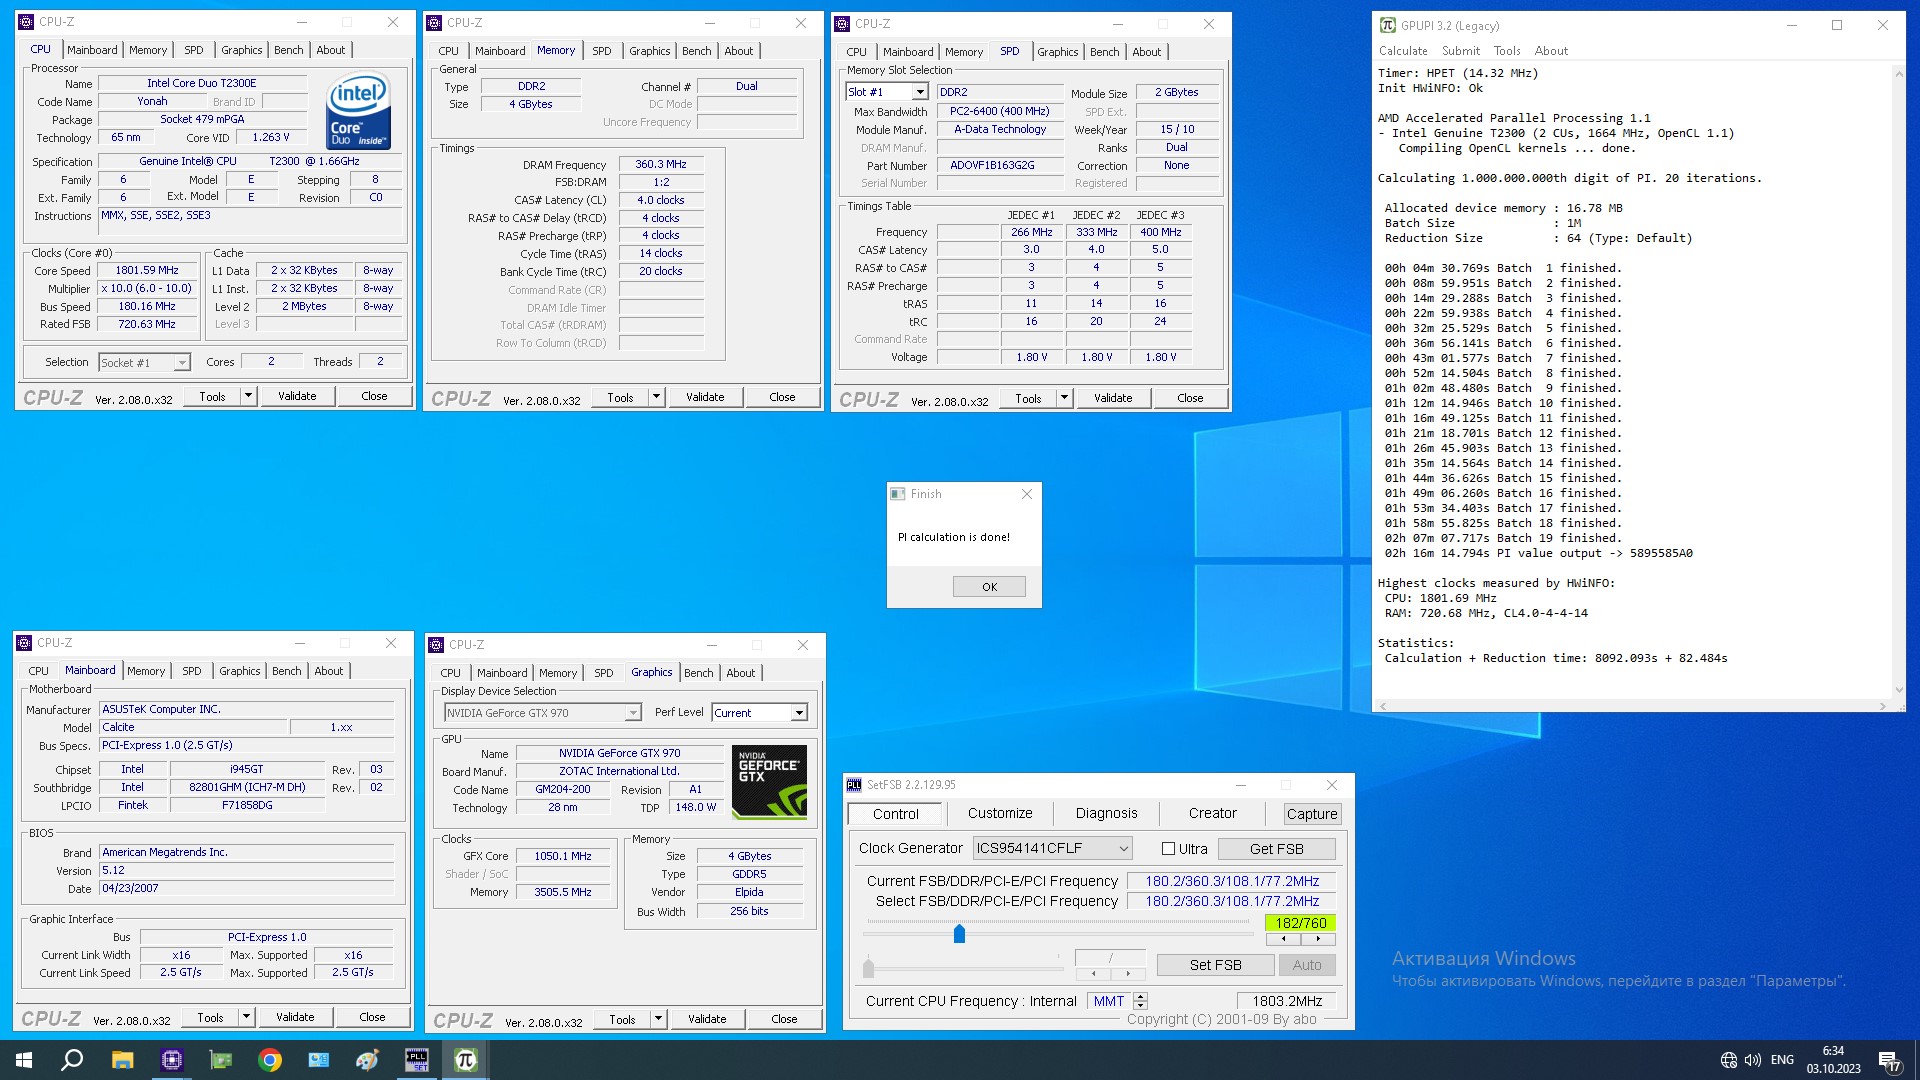The width and height of the screenshot is (1920, 1080).
Task: Switch to the CPU-Z taskbar icon
Action: click(x=172, y=1060)
